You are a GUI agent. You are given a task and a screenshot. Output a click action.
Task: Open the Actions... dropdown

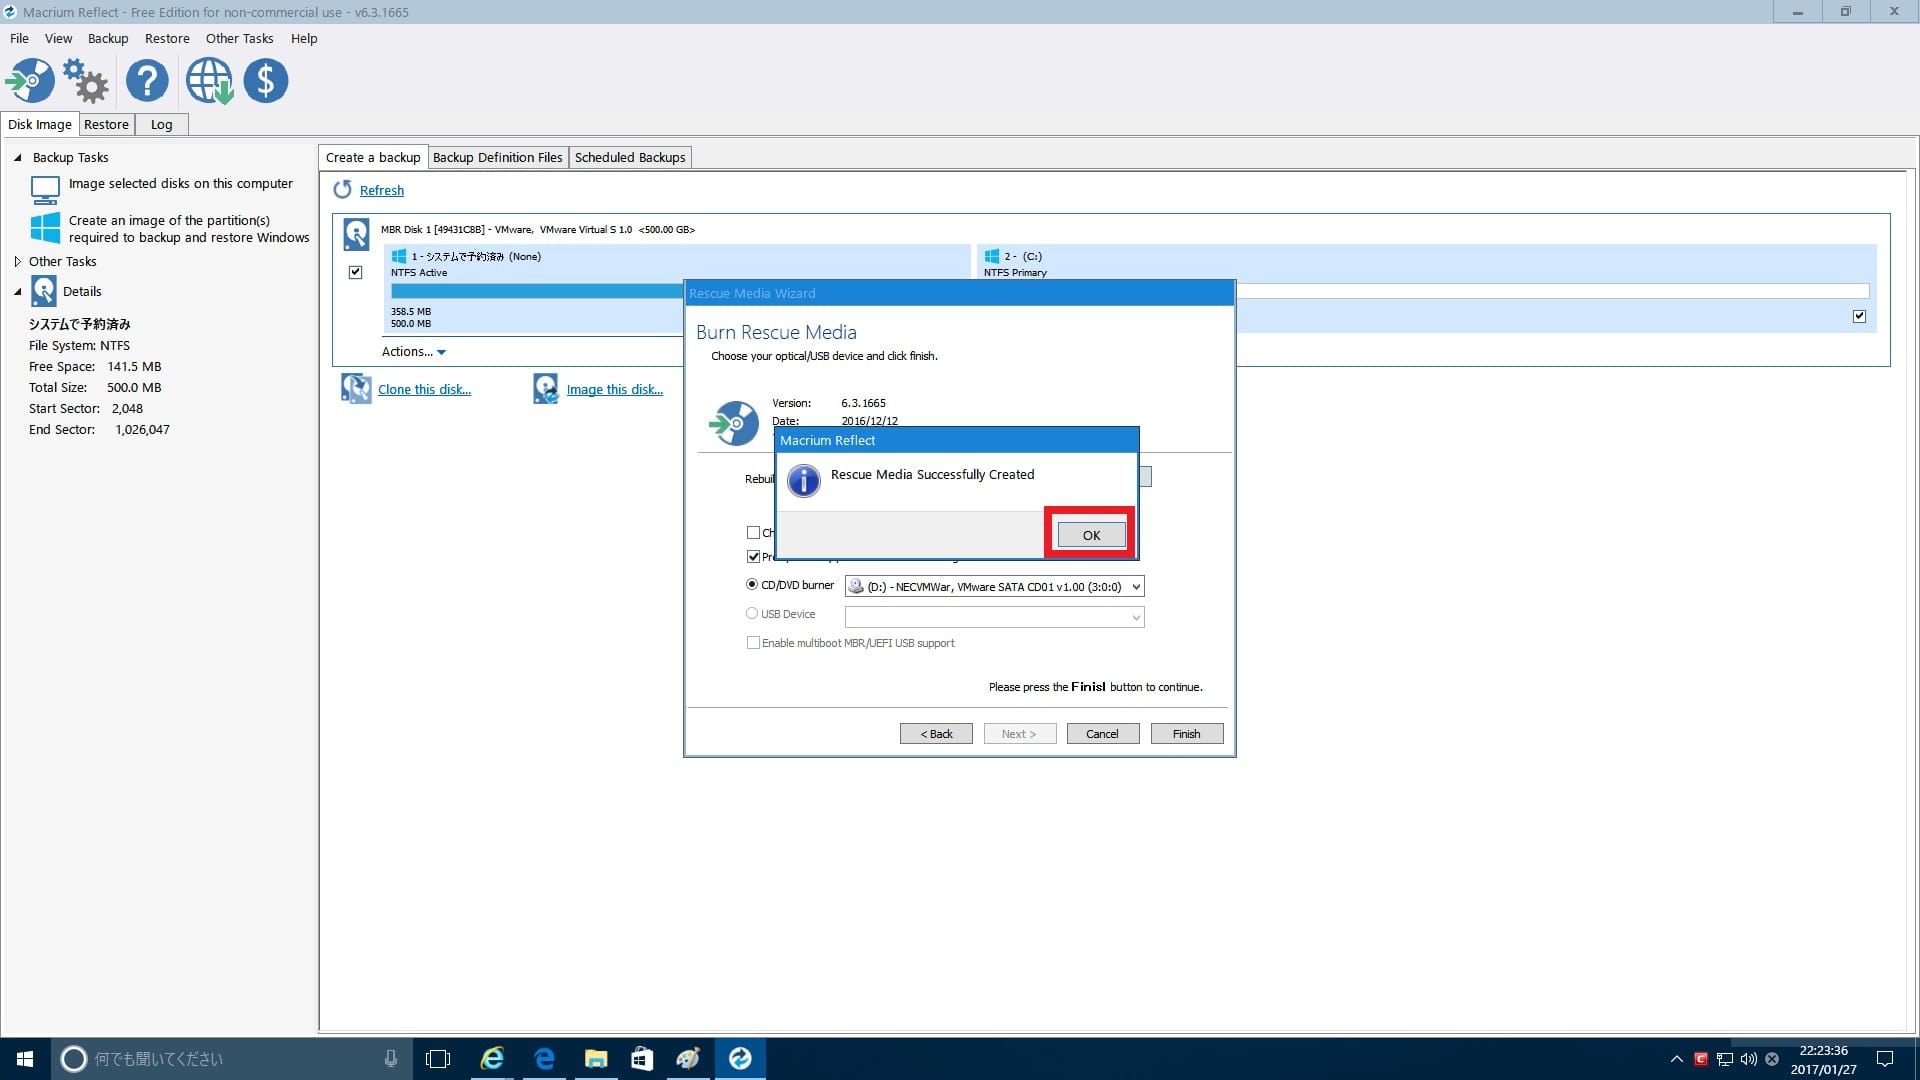(x=413, y=351)
